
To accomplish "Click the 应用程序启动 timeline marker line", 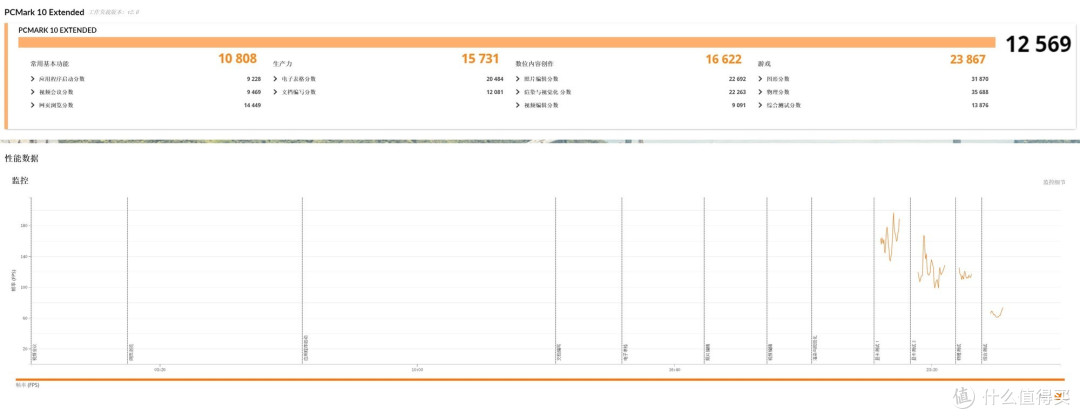I will [x=302, y=280].
